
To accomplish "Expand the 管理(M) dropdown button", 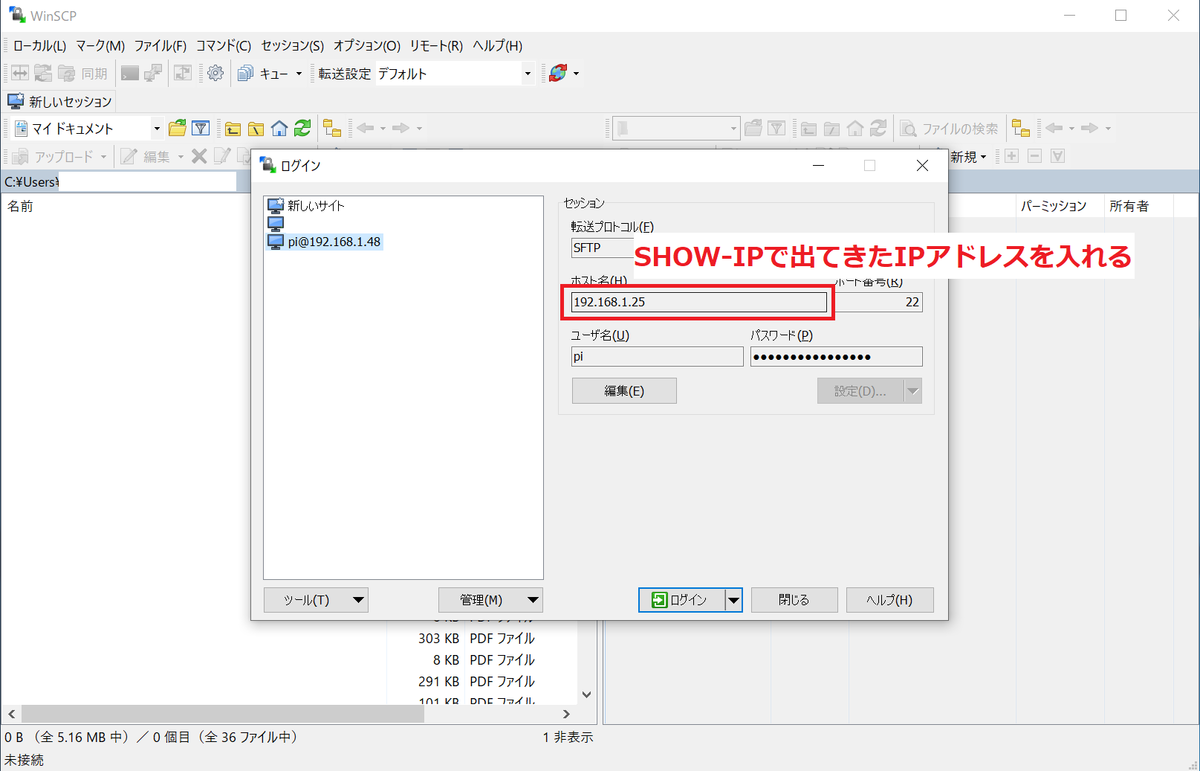I will pos(490,600).
